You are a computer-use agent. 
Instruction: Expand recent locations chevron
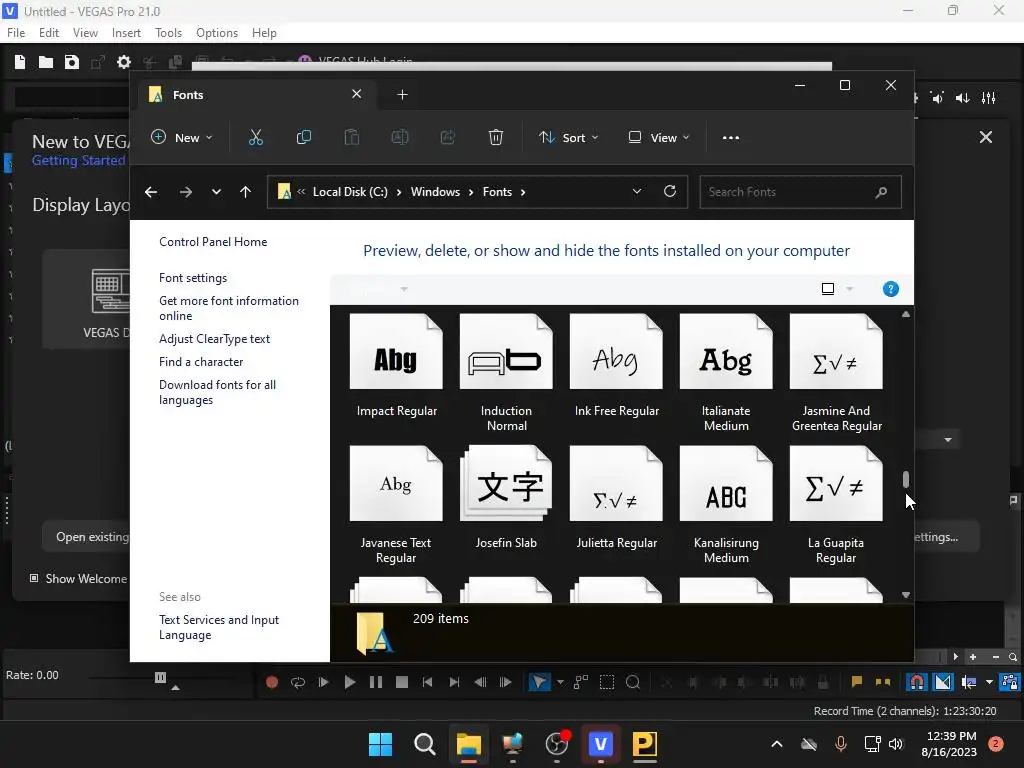tap(216, 192)
